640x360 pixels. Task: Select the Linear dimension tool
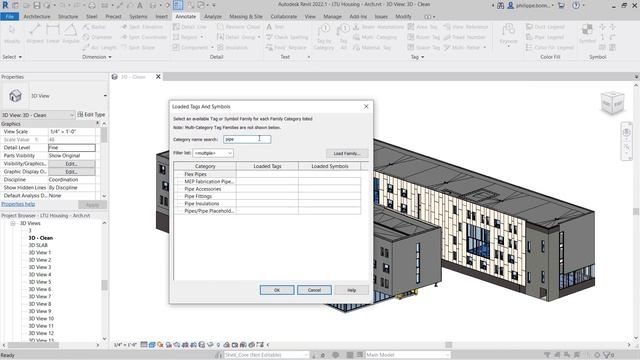(x=53, y=34)
